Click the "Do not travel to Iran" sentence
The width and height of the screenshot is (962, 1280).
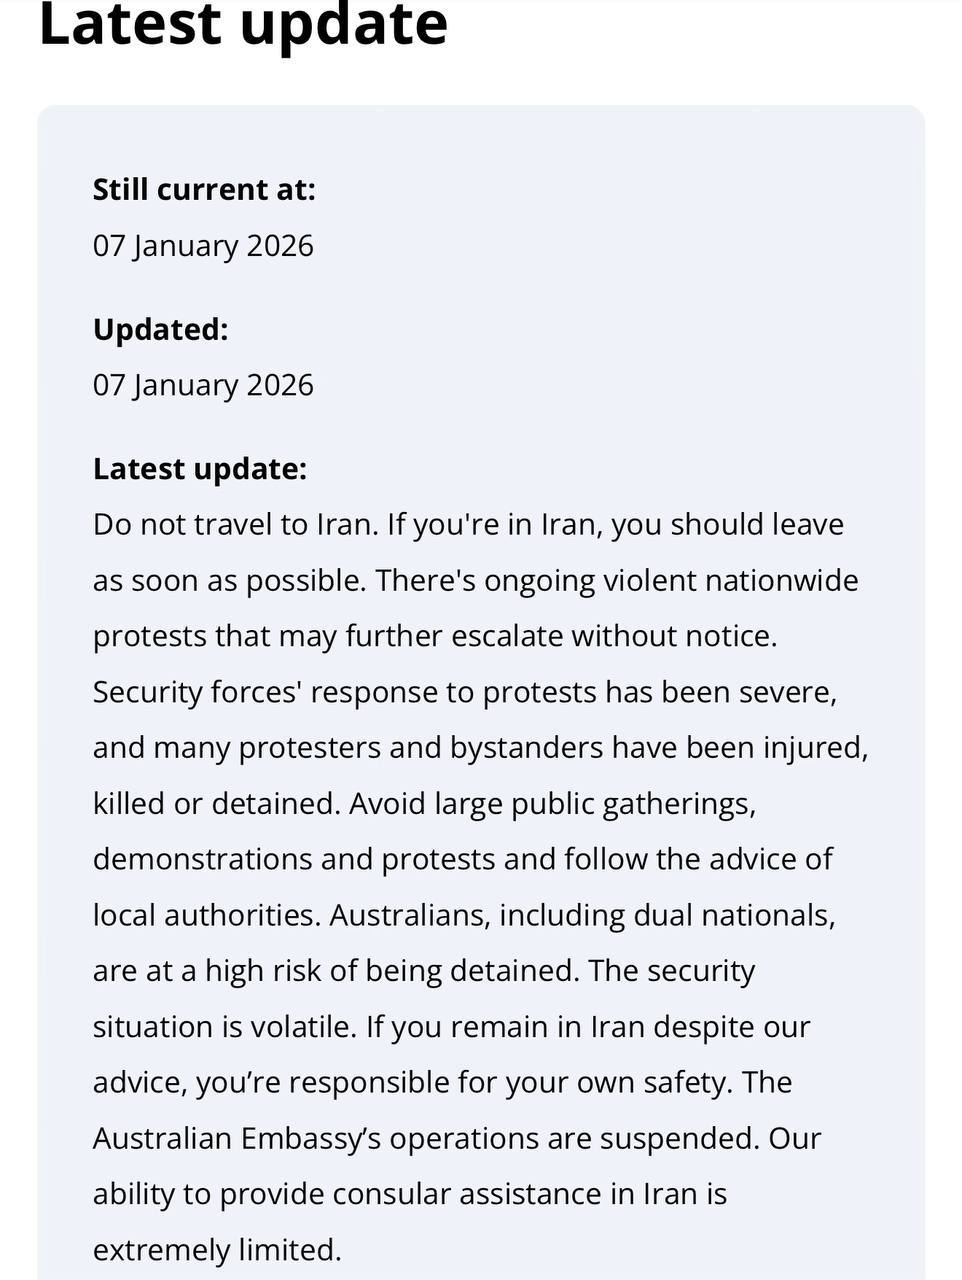click(235, 524)
